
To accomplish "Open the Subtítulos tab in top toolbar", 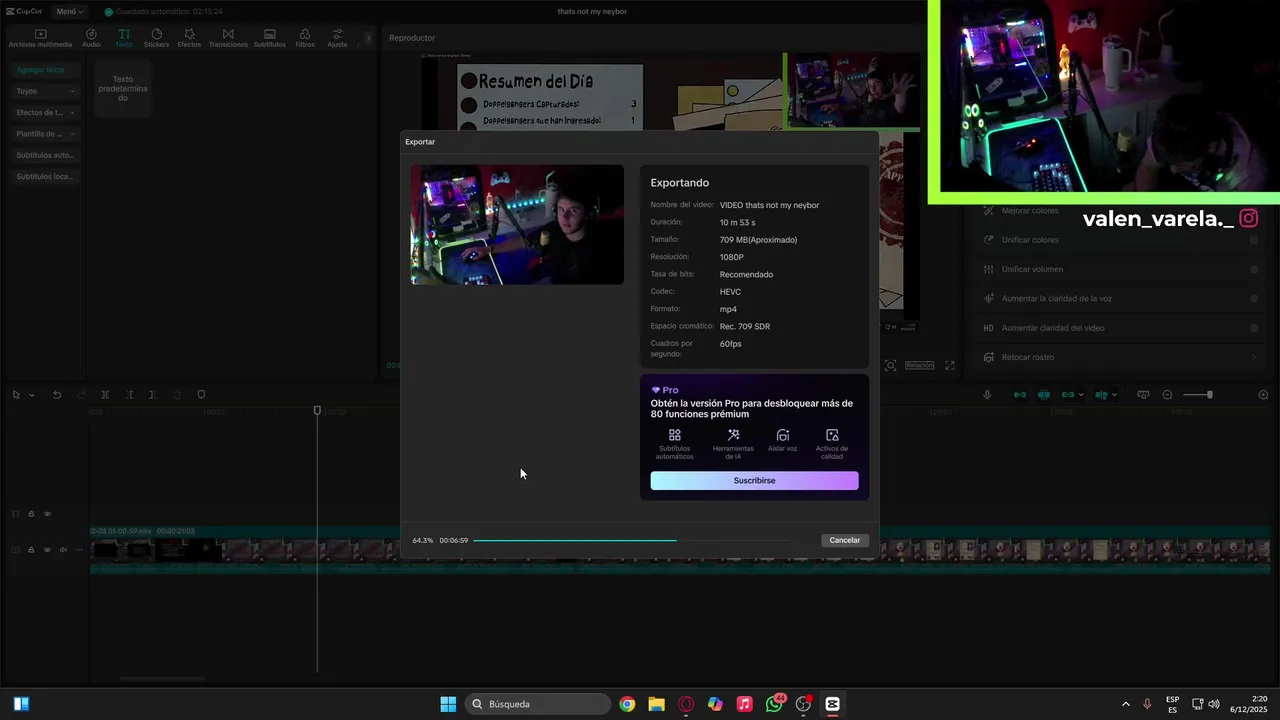I will (269, 38).
